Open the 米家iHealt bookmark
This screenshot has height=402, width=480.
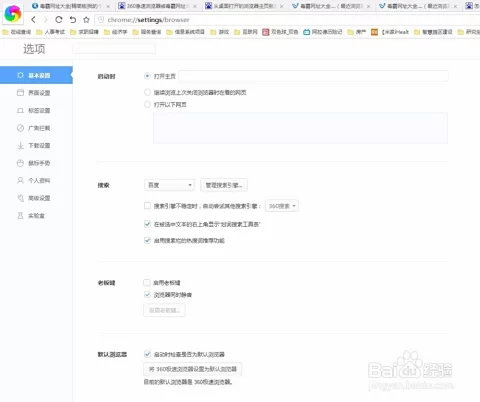[x=390, y=32]
